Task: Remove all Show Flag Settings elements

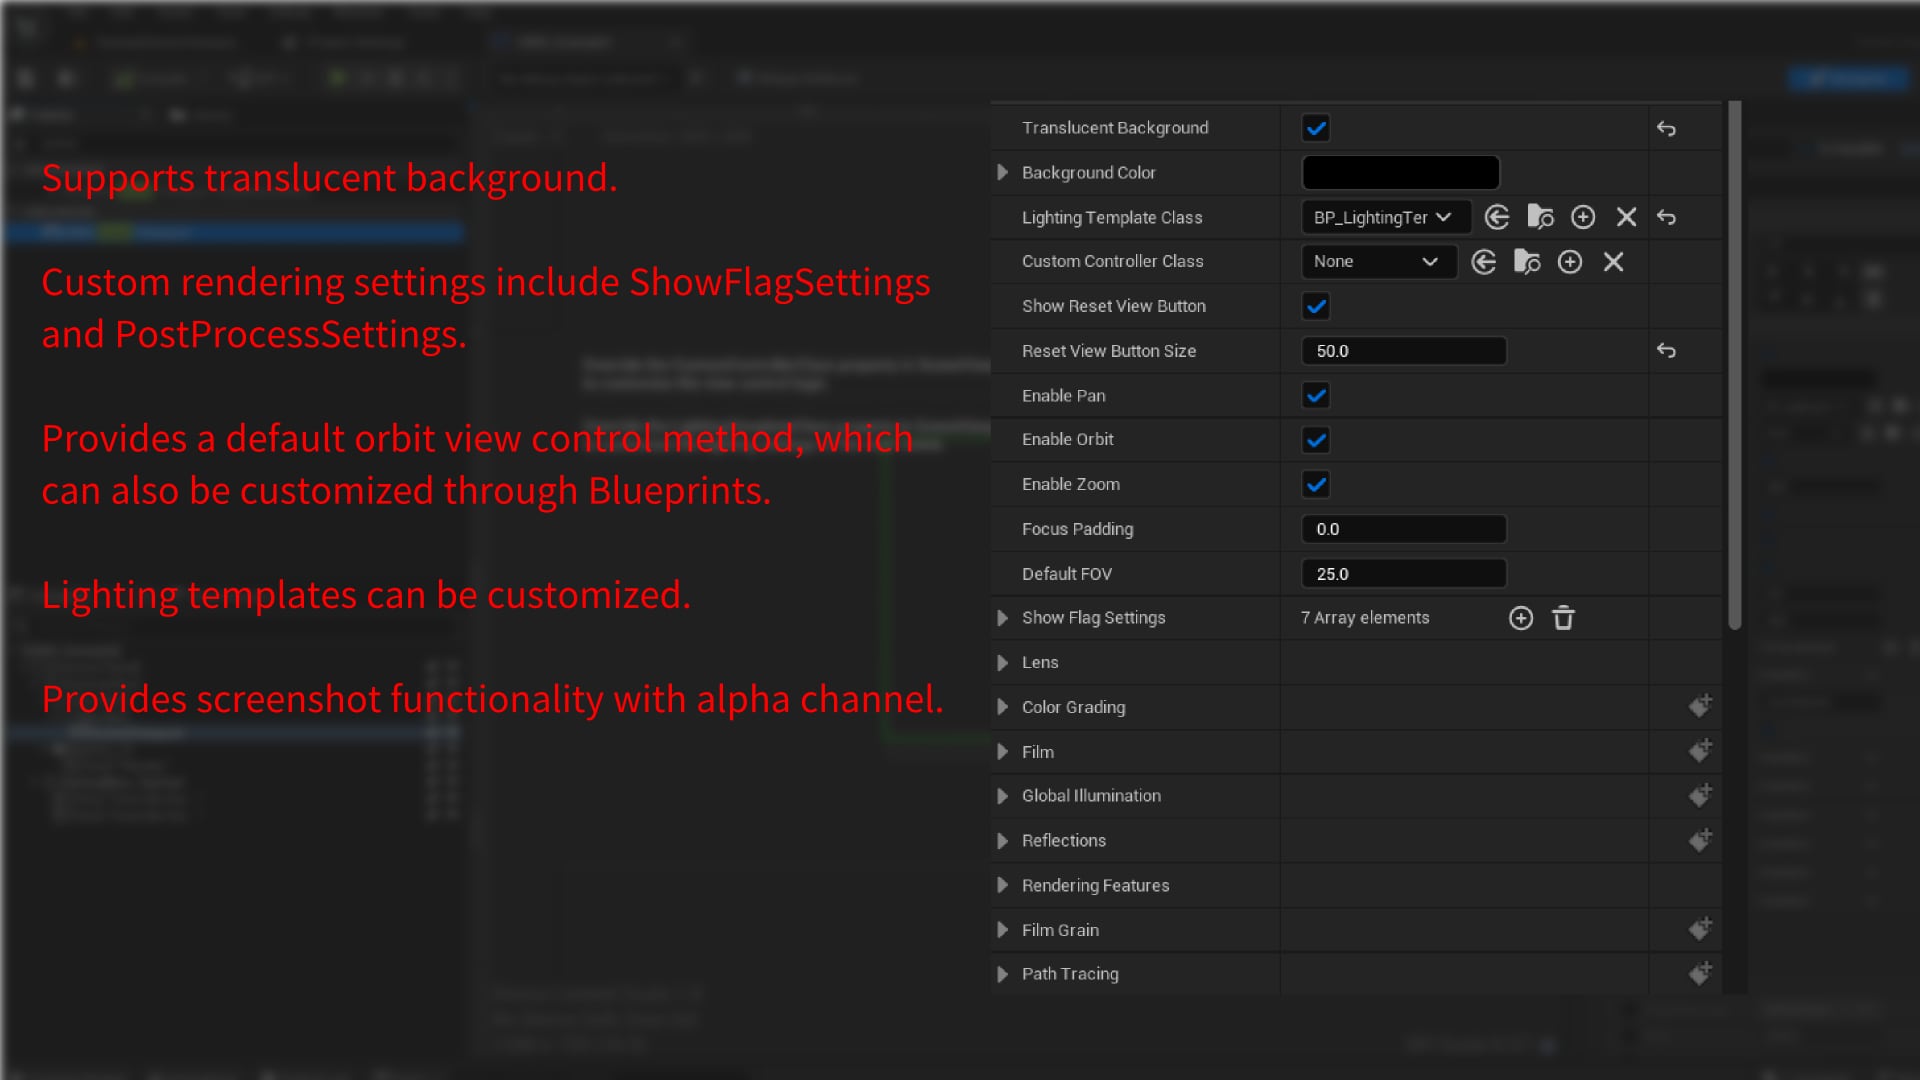Action: pos(1563,618)
